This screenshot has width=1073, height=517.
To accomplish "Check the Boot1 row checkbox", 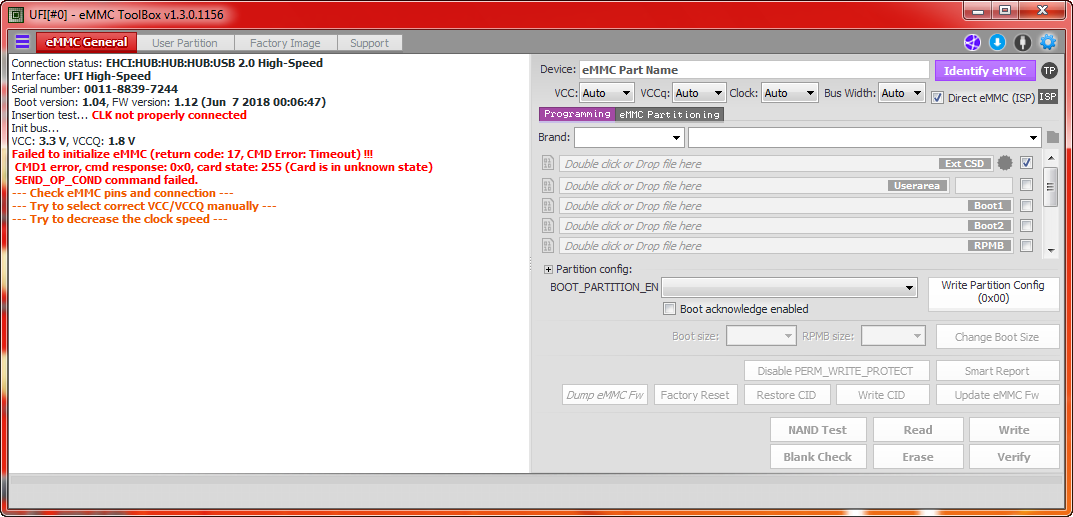I will (x=1026, y=205).
